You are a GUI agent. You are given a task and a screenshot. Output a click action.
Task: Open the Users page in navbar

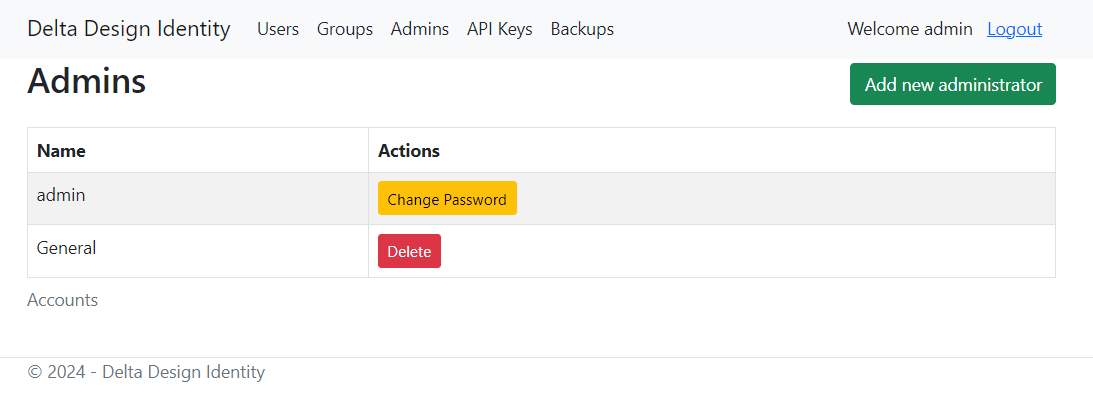[278, 29]
